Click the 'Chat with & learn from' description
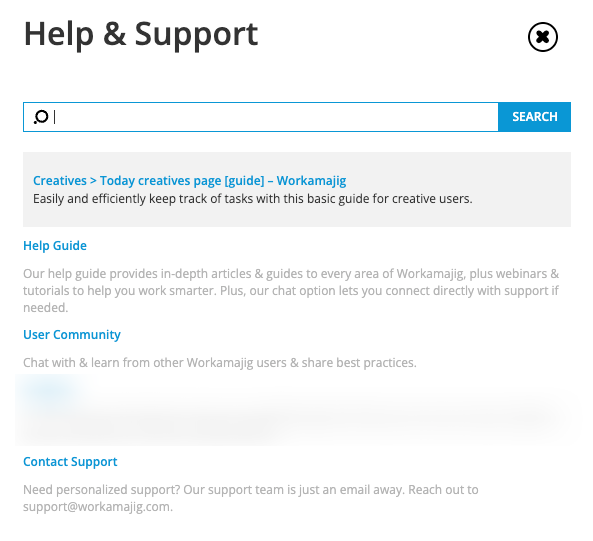The image size is (593, 541). 220,363
